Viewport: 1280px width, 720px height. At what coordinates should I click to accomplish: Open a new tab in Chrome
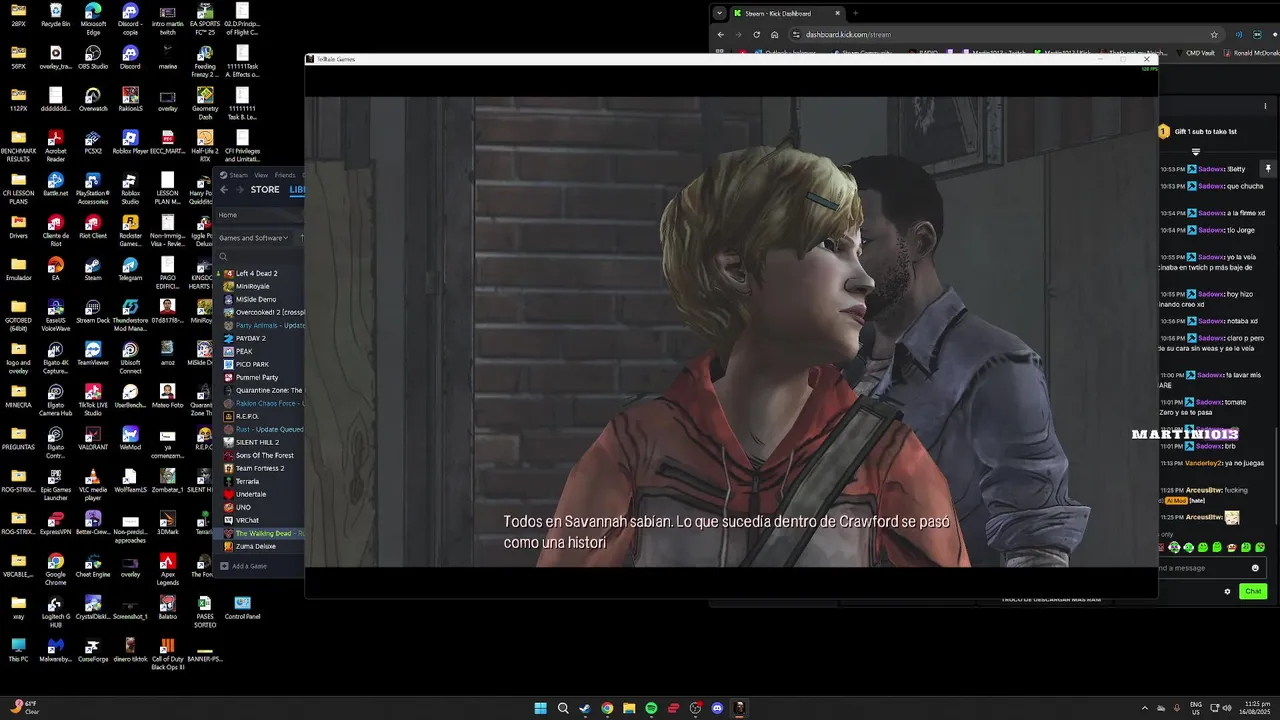(855, 13)
